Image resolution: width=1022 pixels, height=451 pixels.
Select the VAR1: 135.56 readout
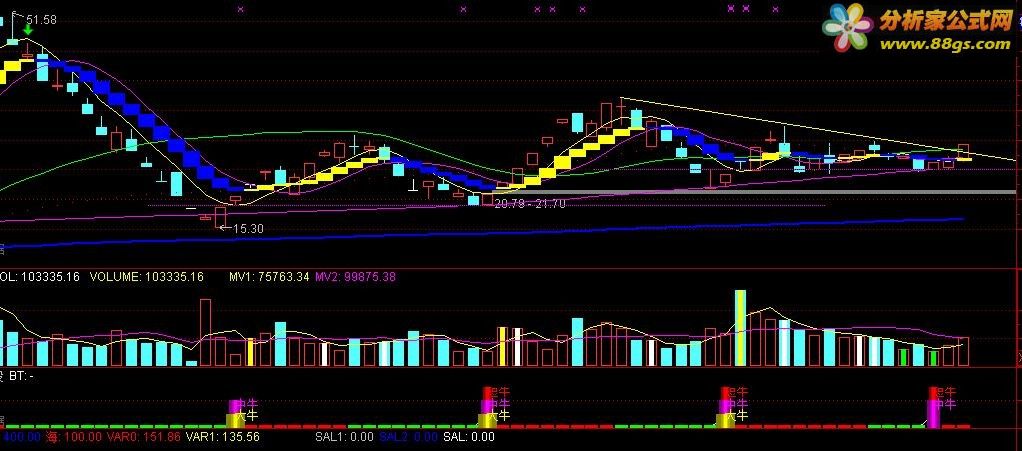[x=222, y=437]
